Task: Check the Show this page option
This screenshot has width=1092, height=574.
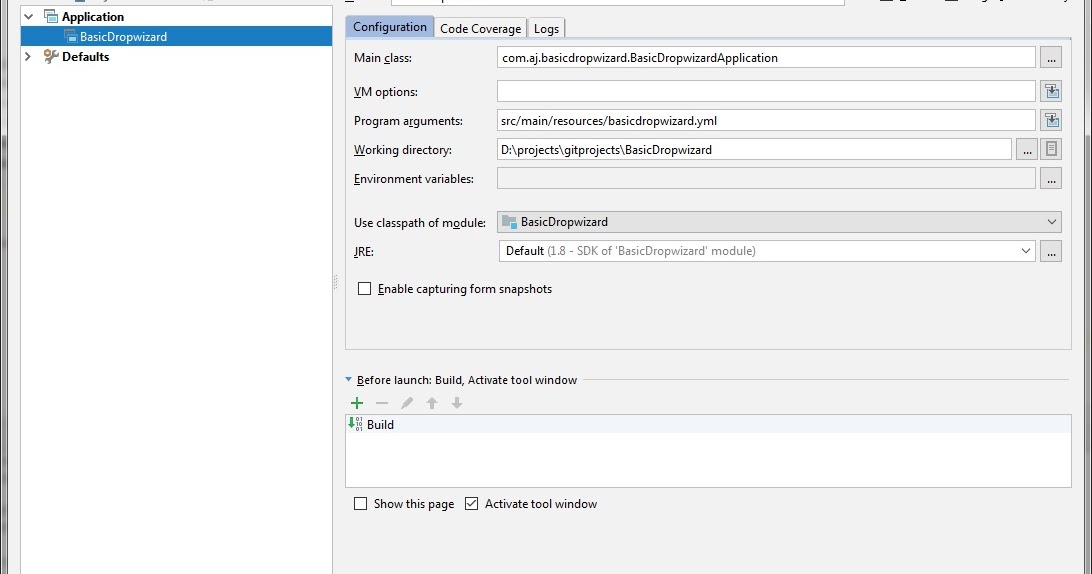Action: click(361, 504)
